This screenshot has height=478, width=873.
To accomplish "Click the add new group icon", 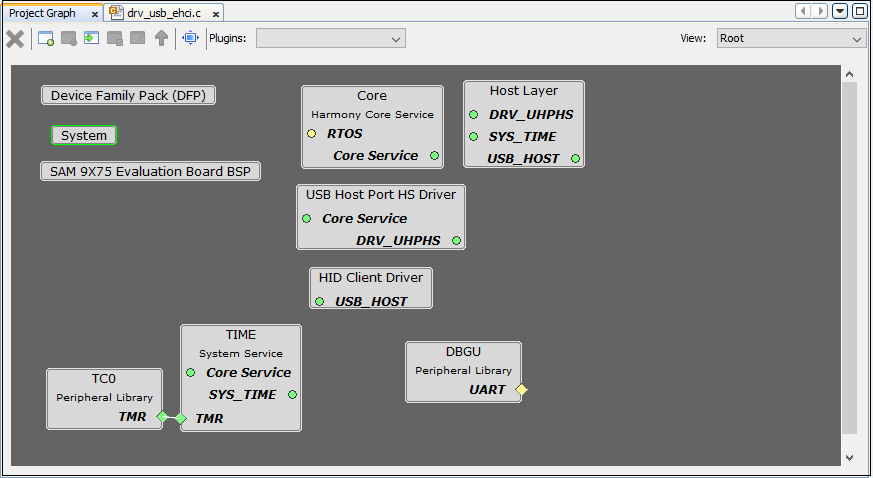I will [x=45, y=39].
